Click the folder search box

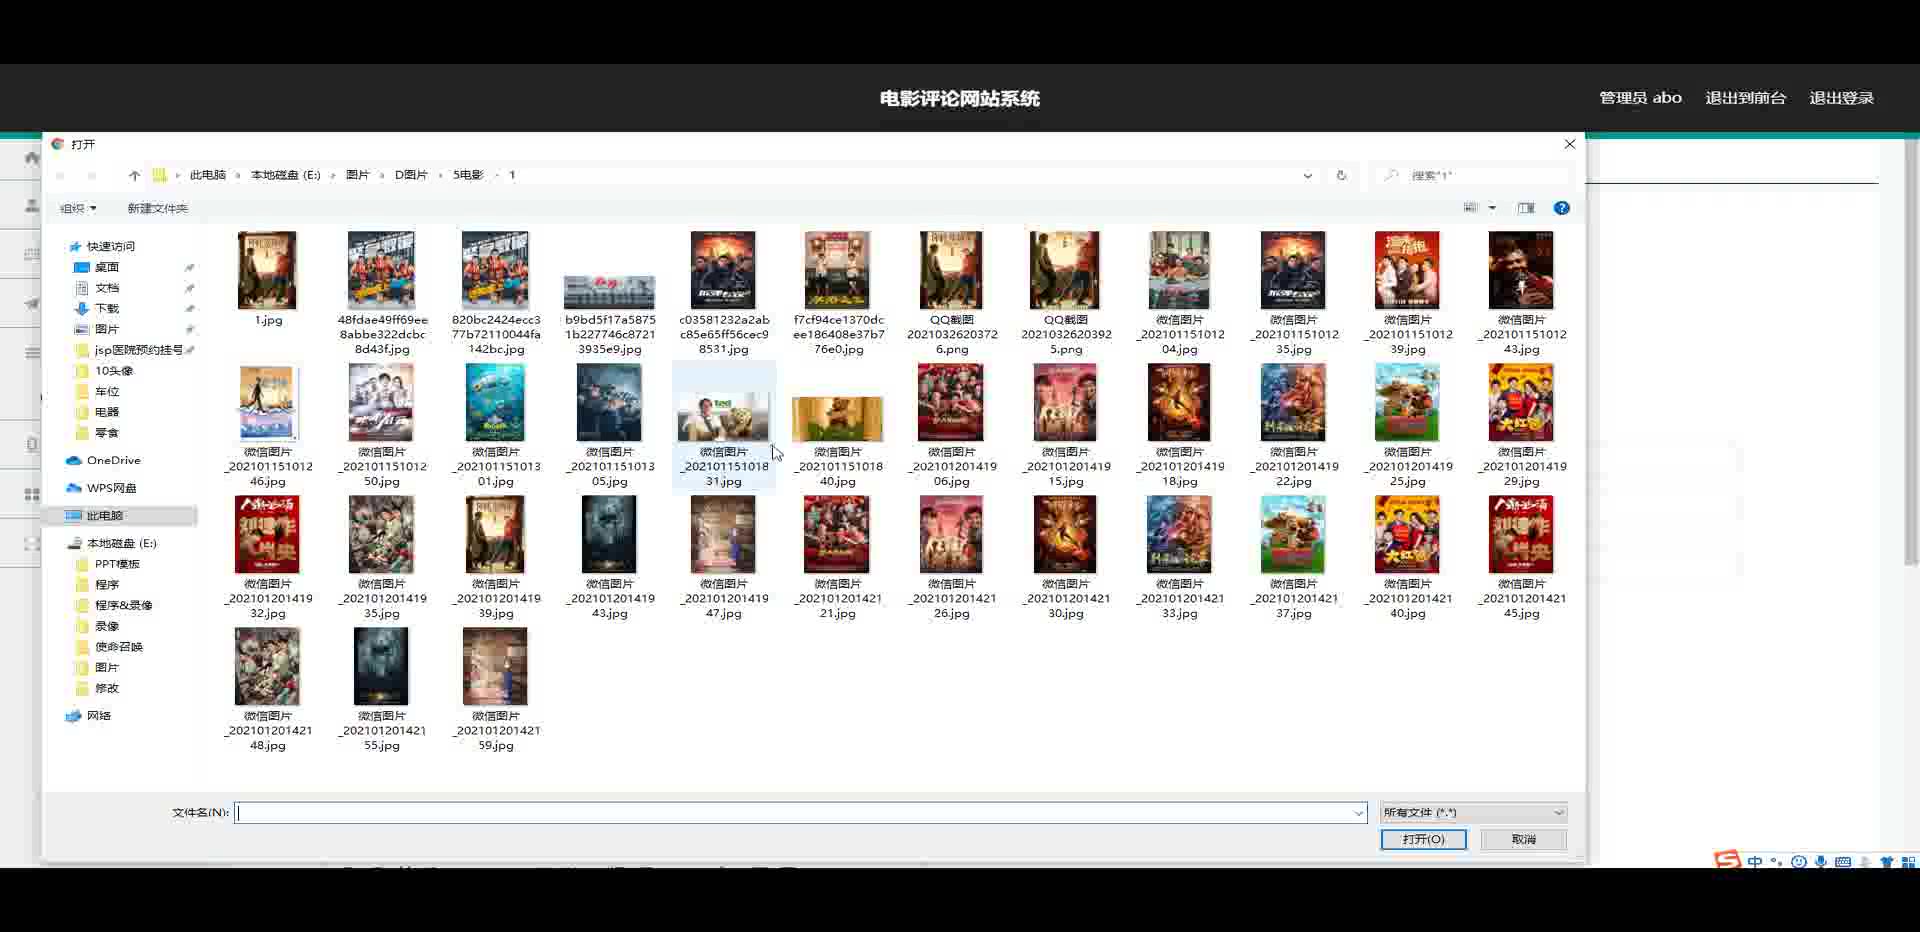tap(1470, 175)
